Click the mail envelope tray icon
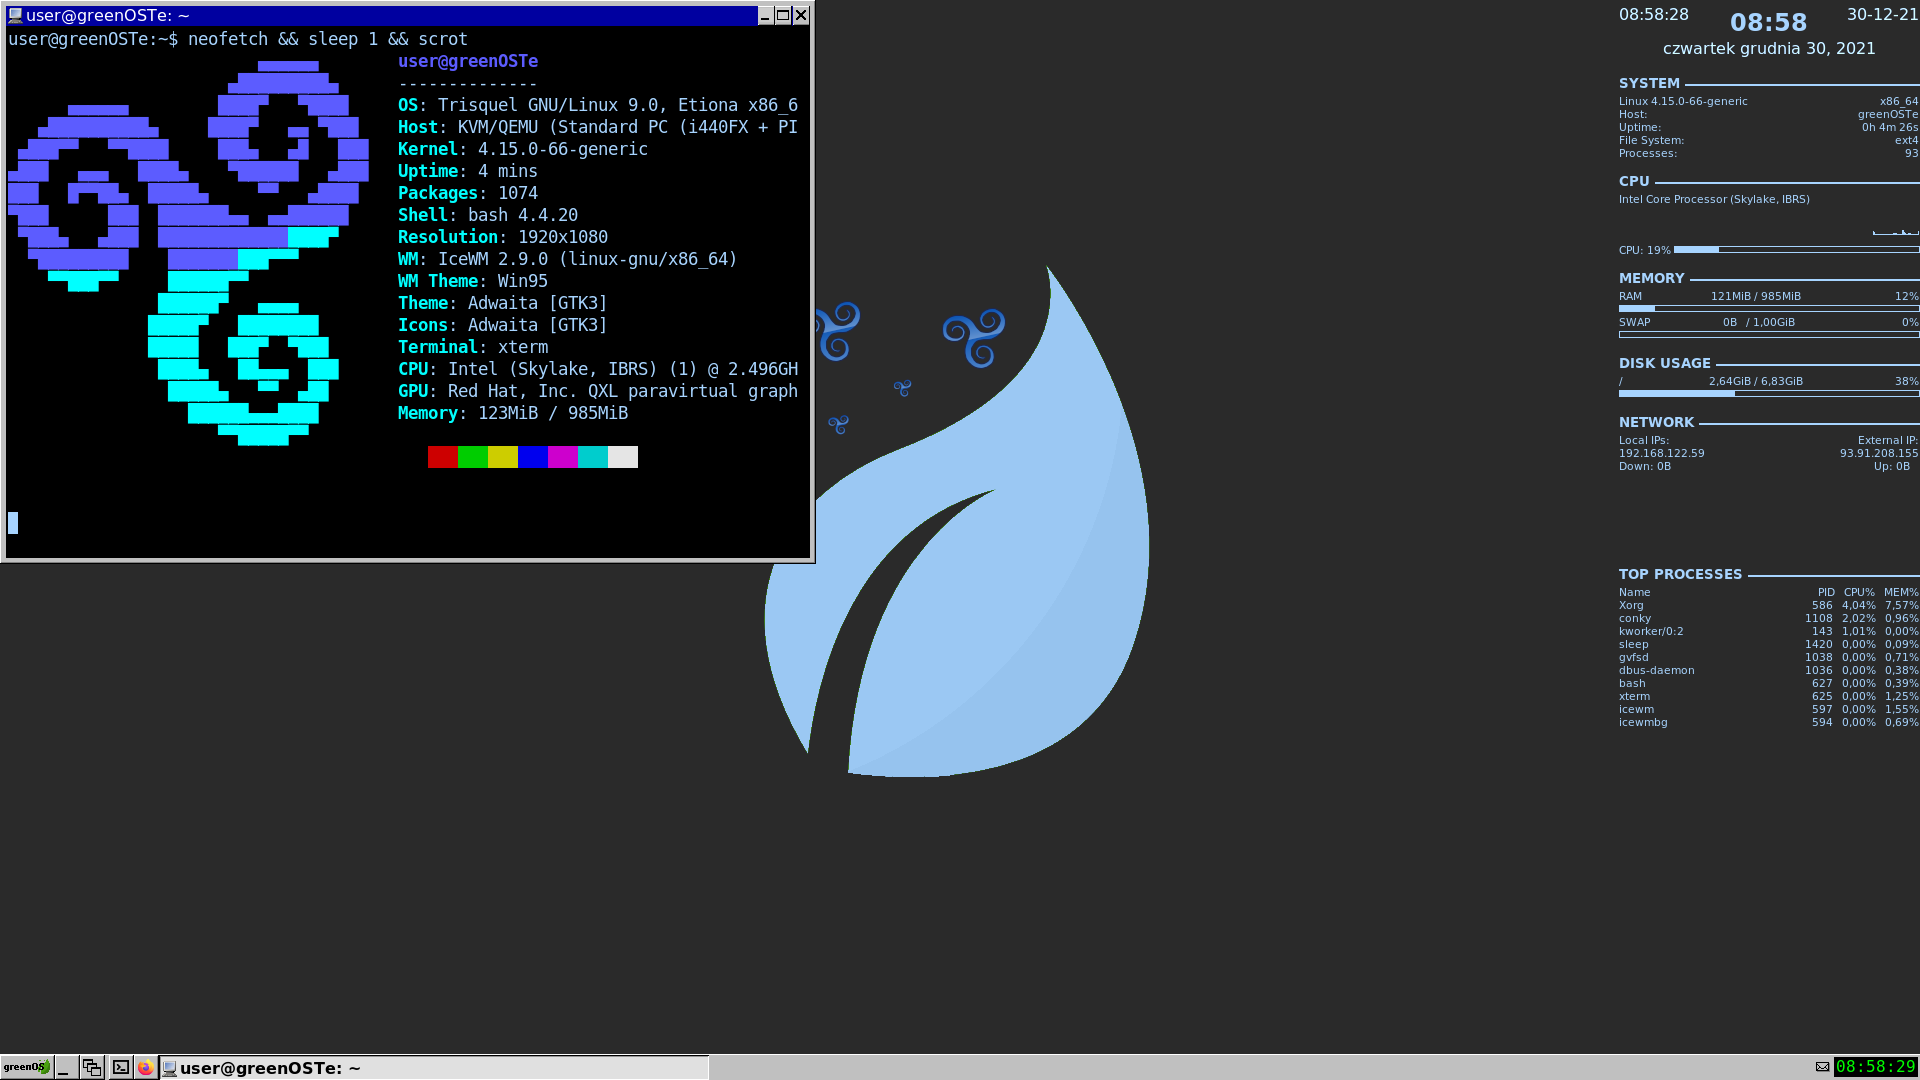This screenshot has width=1920, height=1080. pos(1822,1067)
